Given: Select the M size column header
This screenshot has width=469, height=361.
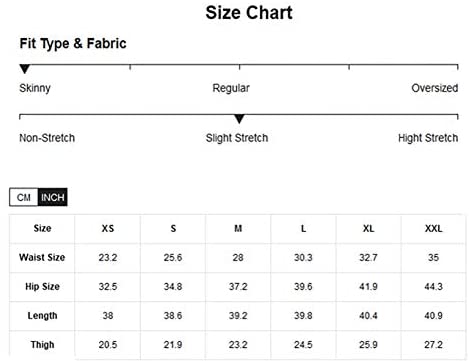Looking at the screenshot, I should (238, 229).
